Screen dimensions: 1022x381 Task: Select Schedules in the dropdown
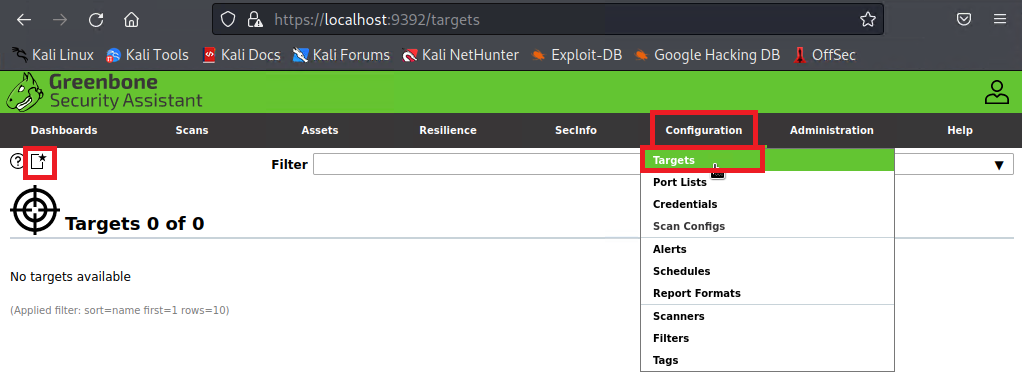point(768,272)
